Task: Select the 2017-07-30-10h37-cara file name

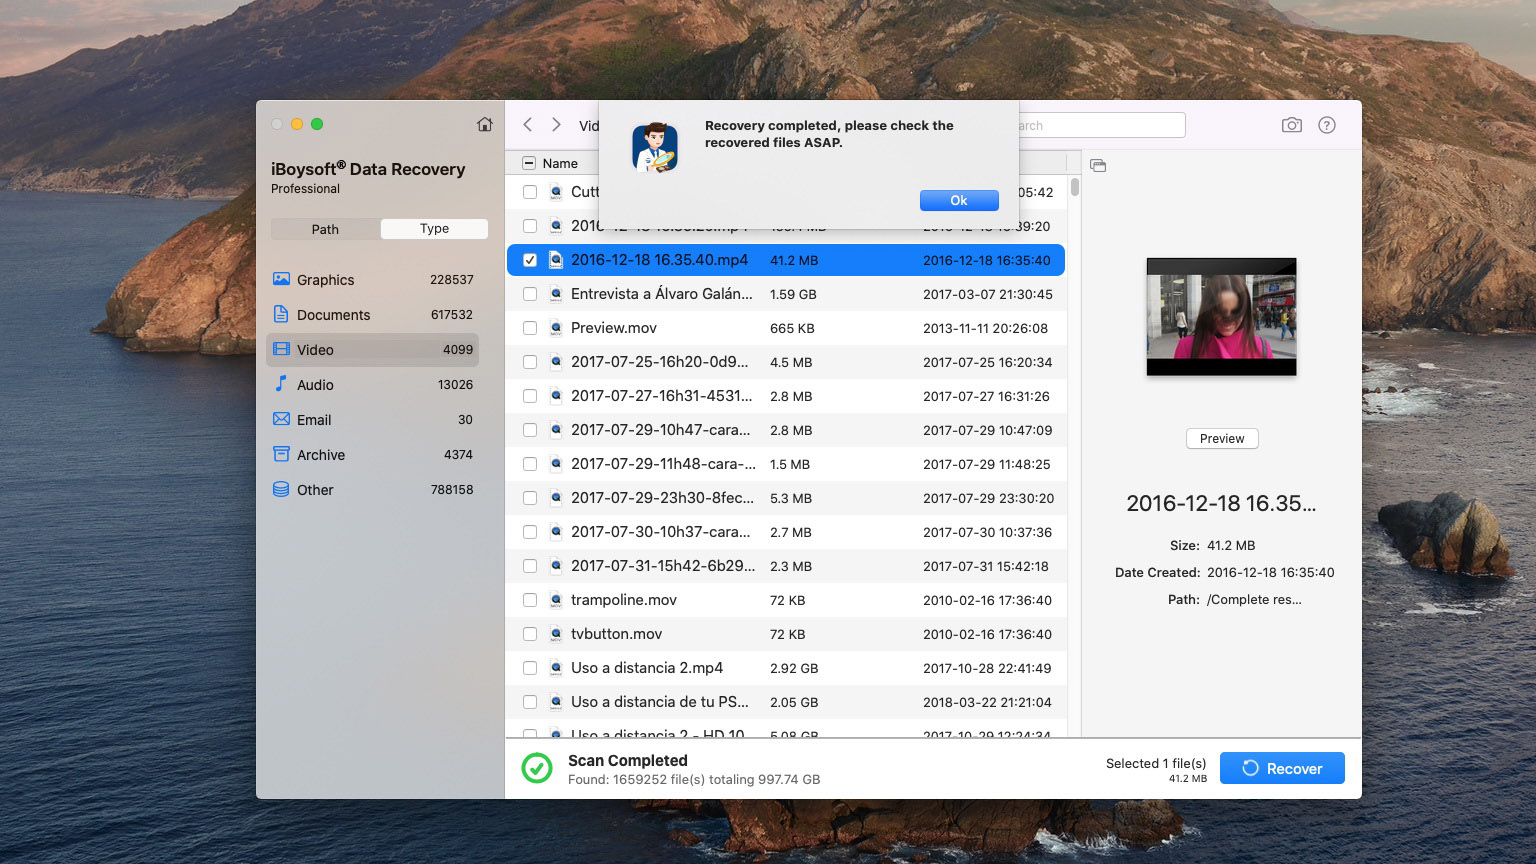Action: (660, 532)
